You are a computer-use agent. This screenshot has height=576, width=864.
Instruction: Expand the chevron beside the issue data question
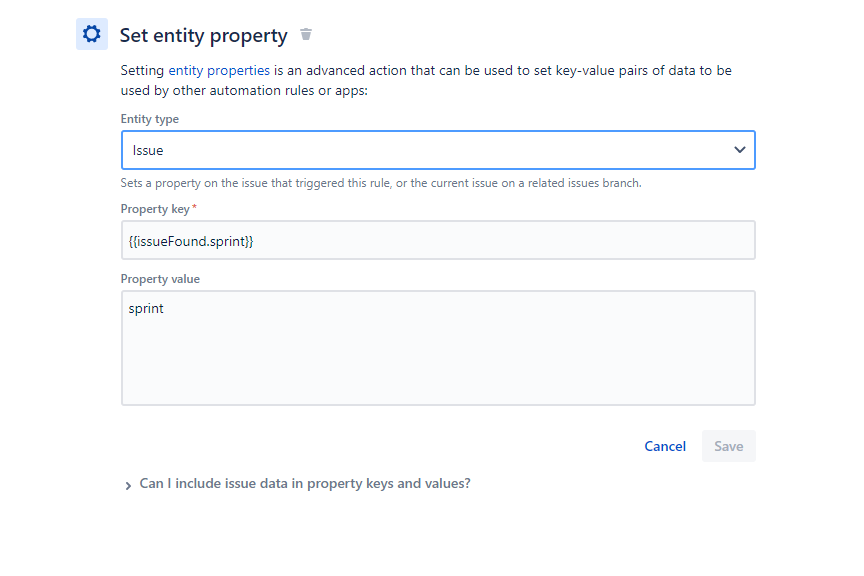[128, 485]
